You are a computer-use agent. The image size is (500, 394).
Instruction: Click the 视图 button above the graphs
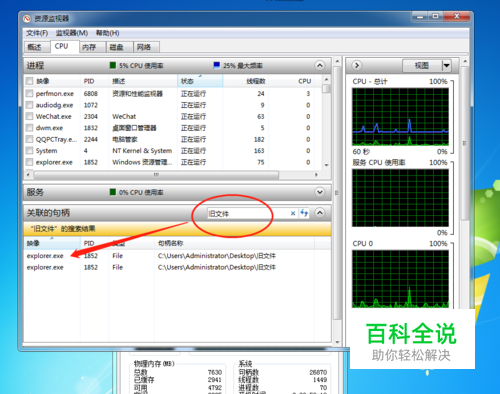[422, 66]
